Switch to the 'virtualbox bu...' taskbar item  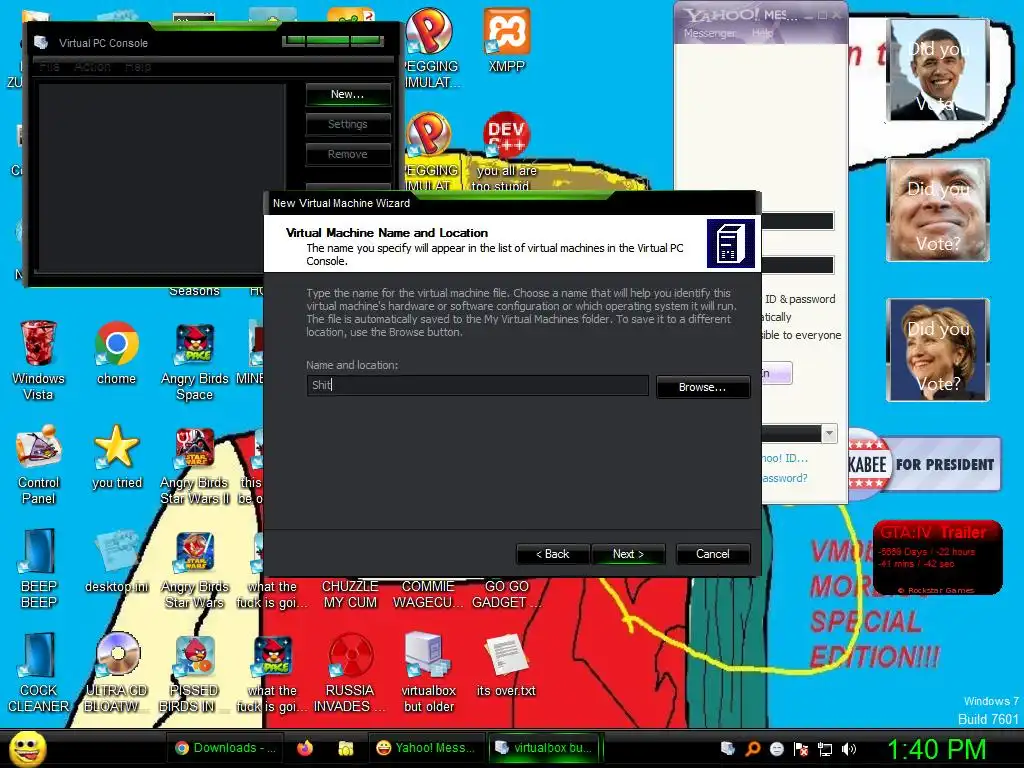click(545, 748)
